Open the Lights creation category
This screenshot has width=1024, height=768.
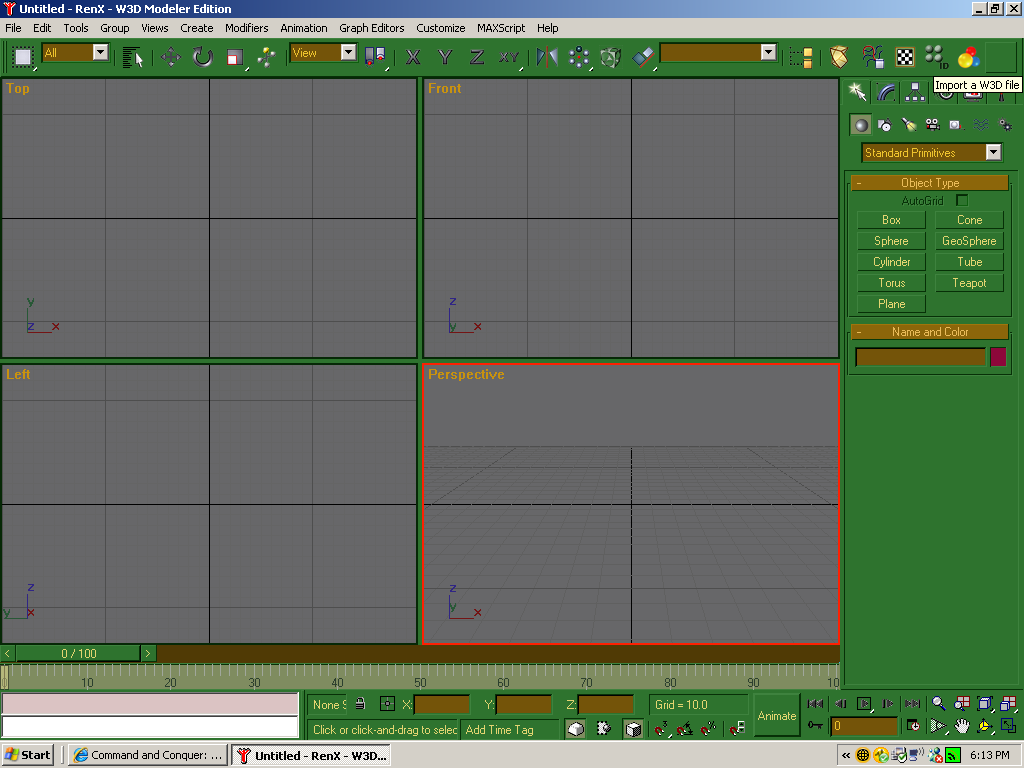(908, 125)
